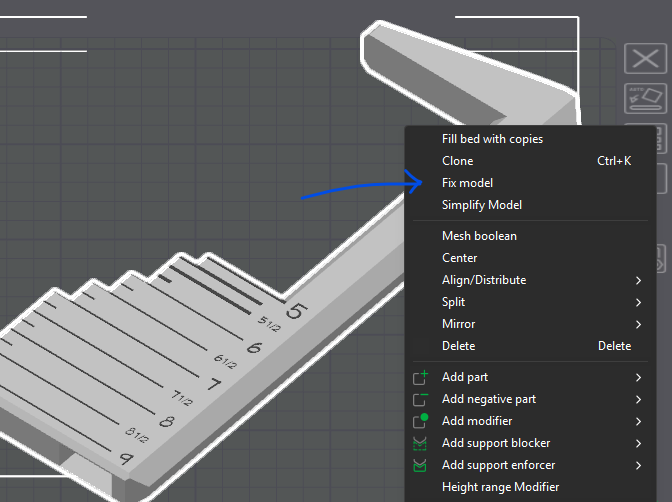Click the auto orient toolbar icon
The height and width of the screenshot is (502, 672).
(645, 99)
